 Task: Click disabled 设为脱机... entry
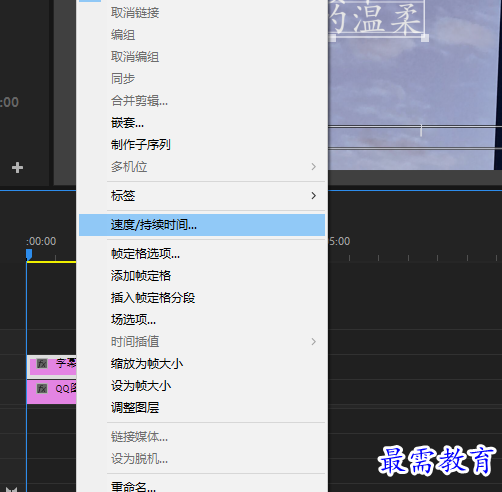click(x=202, y=459)
